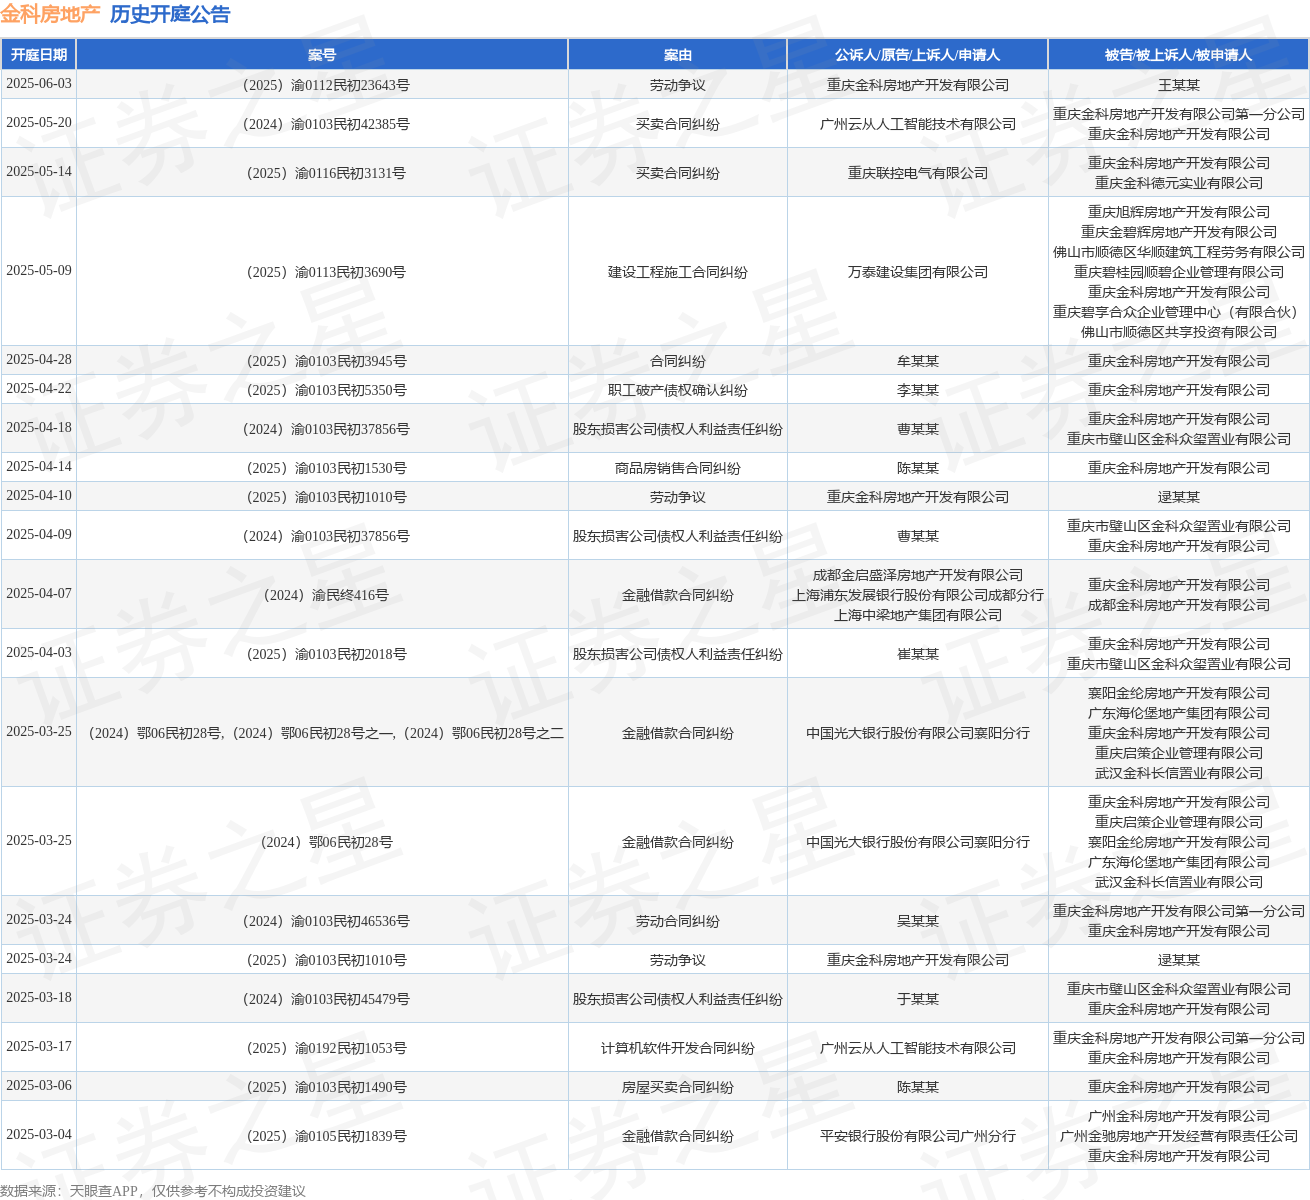The image size is (1310, 1200).
Task: Click date cell 2025-04-10
Action: 39,496
